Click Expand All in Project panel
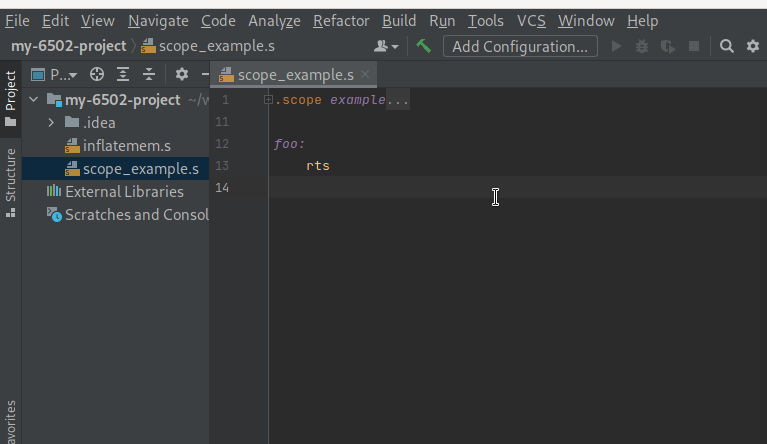Viewport: 767px width, 444px height. point(123,74)
